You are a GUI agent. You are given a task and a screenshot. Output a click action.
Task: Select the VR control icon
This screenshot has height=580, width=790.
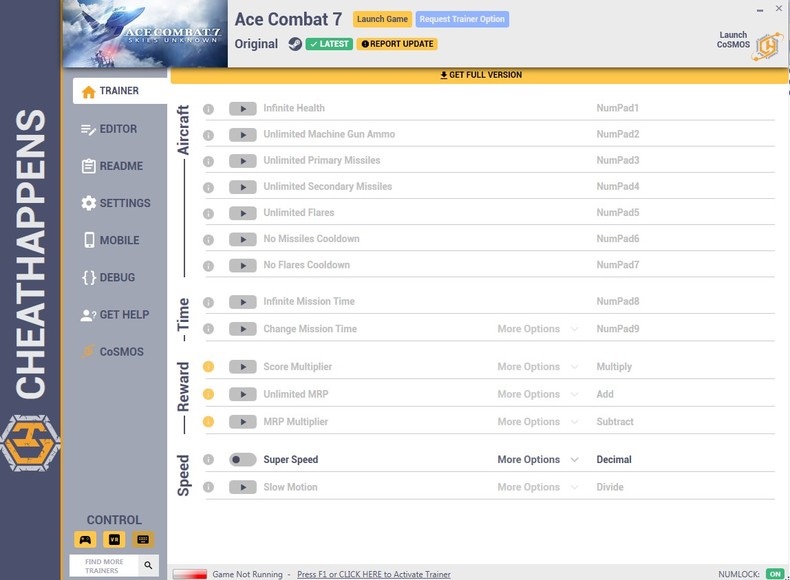pos(114,540)
